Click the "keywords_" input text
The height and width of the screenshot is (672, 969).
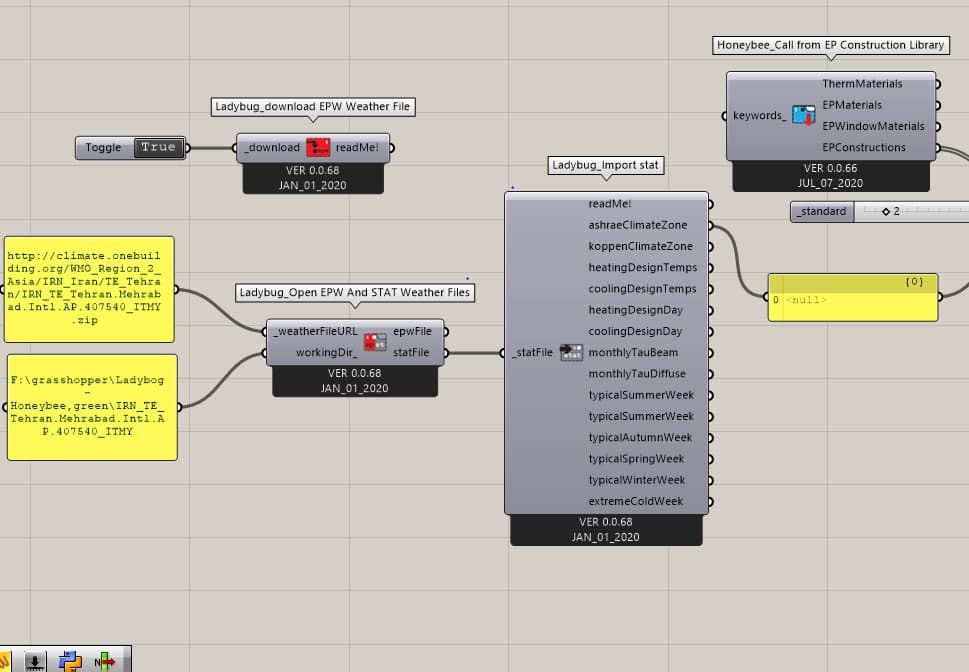pyautogui.click(x=760, y=116)
